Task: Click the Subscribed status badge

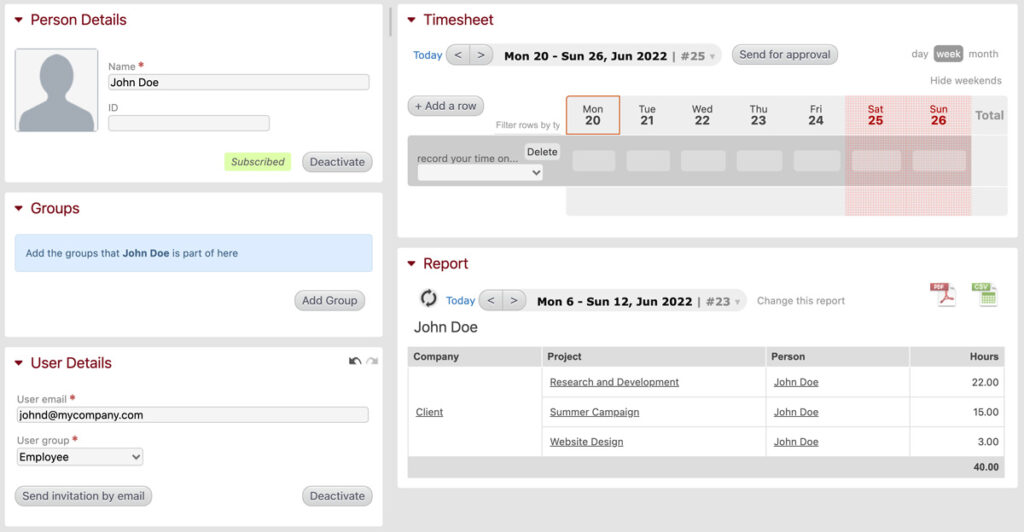Action: coord(257,162)
